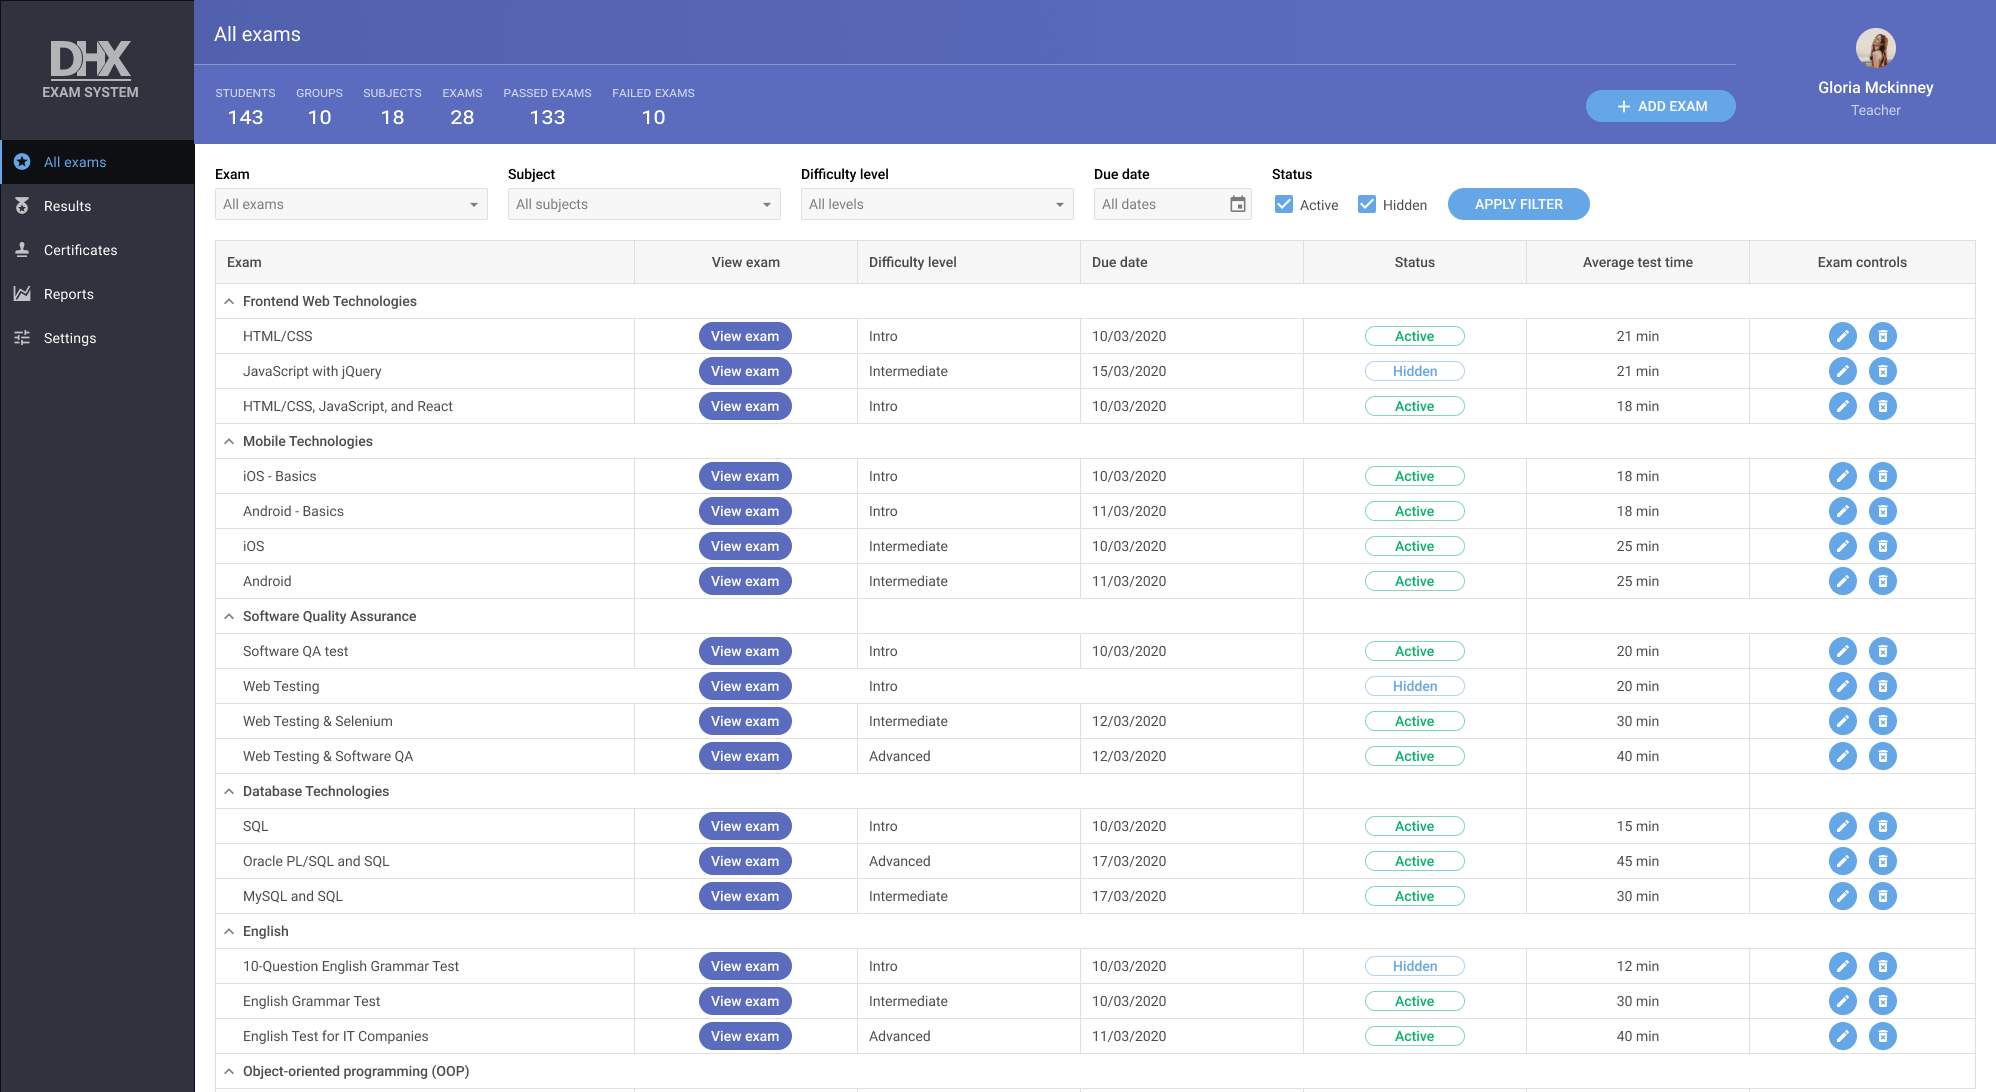Viewport: 1996px width, 1092px height.
Task: Click the delete icon for iOS exam
Action: pyautogui.click(x=1882, y=545)
